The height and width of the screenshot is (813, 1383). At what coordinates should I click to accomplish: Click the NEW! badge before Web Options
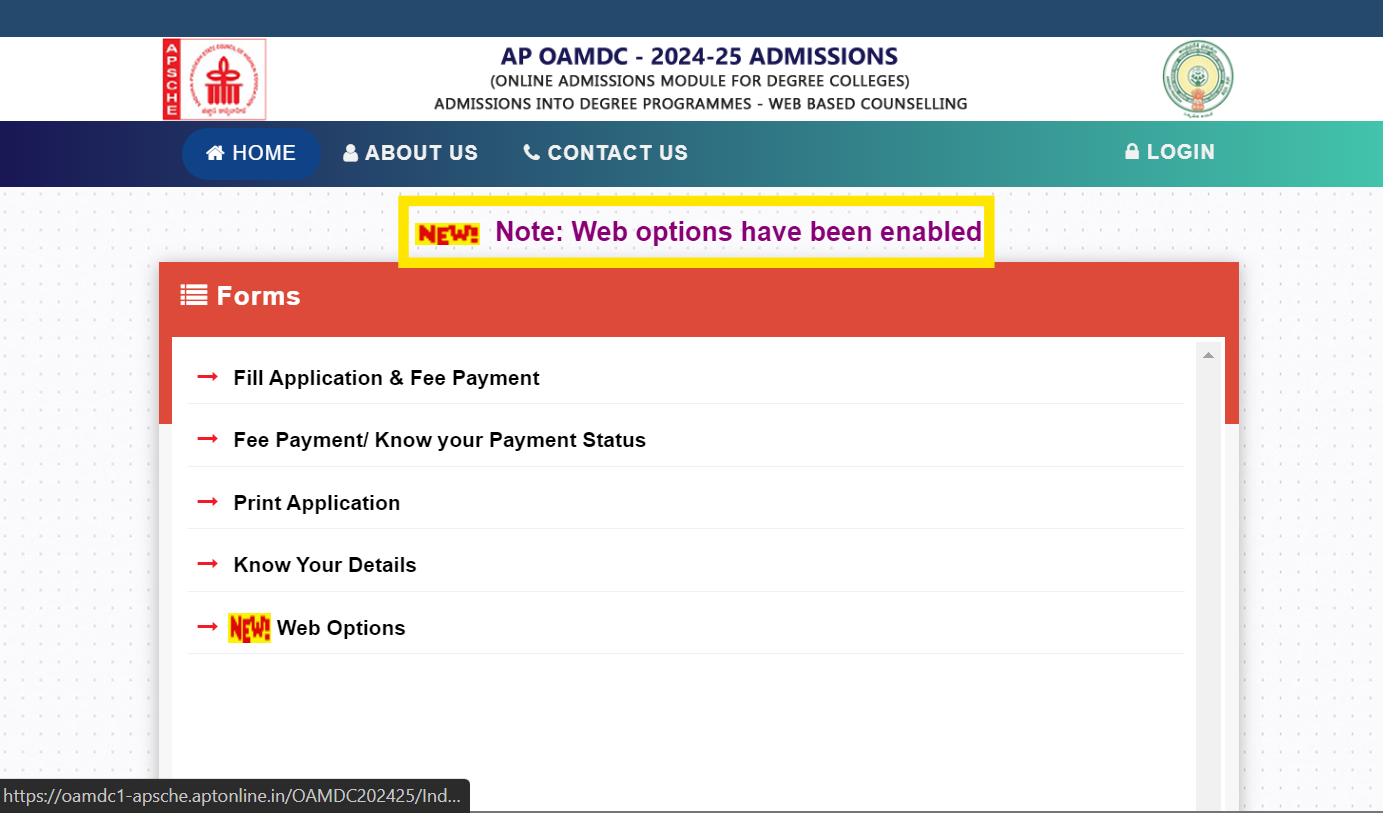249,628
